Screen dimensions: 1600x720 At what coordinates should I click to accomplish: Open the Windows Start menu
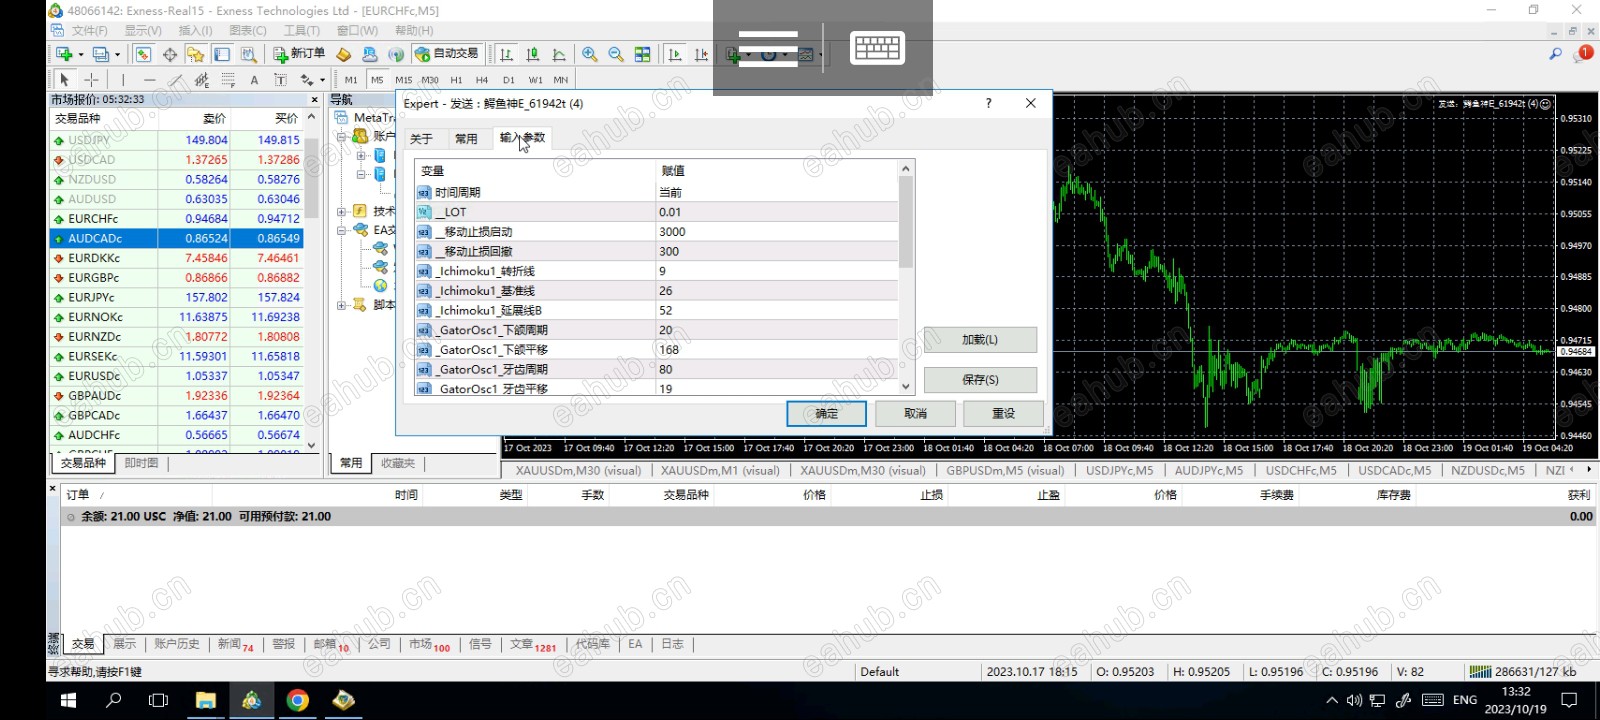coord(68,701)
